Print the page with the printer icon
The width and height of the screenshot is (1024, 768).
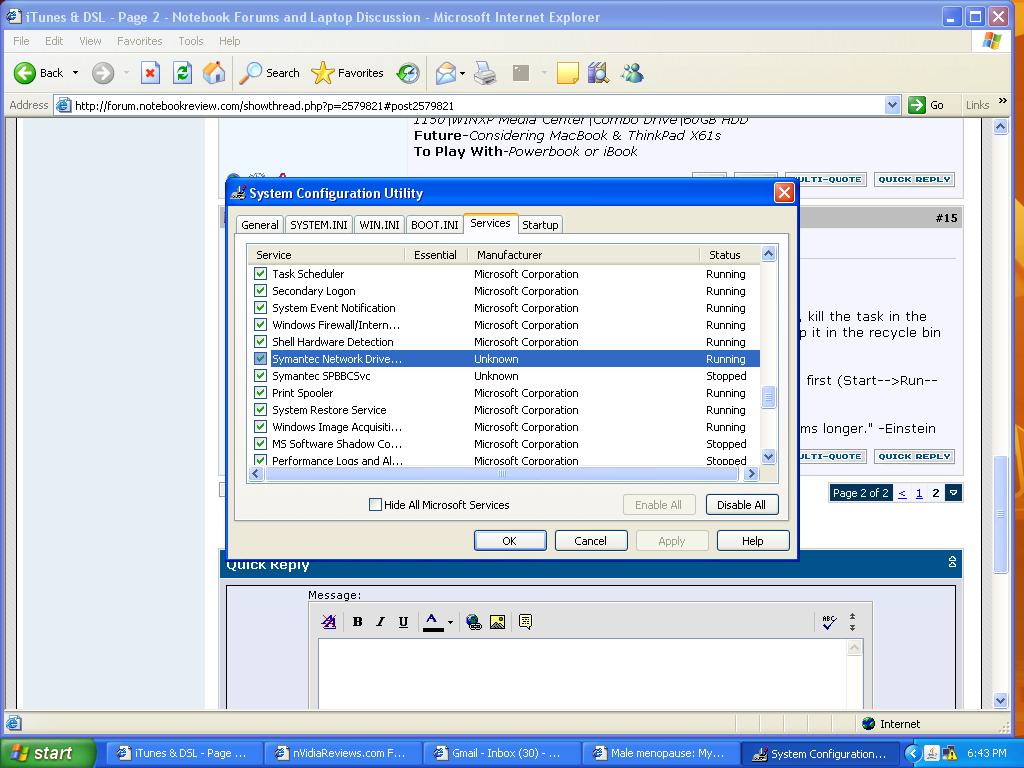[x=485, y=73]
